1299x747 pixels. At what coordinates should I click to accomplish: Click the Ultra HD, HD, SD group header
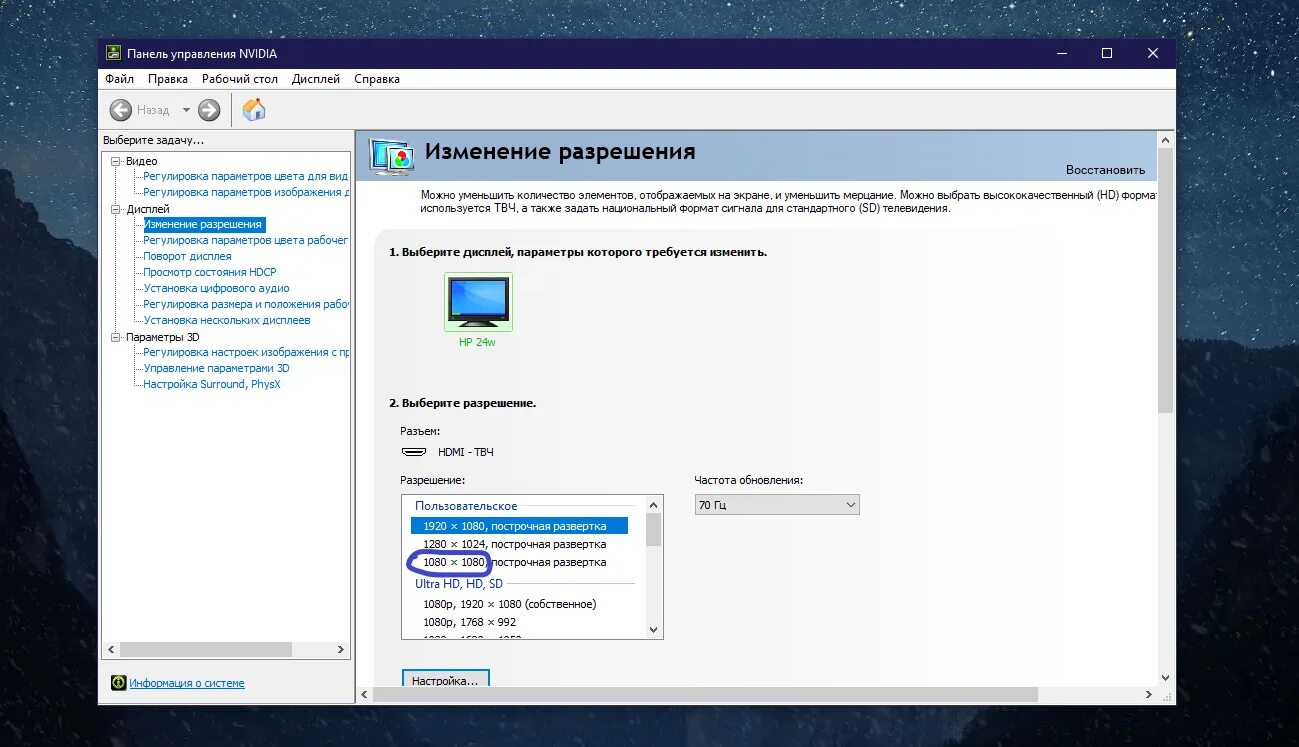(459, 584)
